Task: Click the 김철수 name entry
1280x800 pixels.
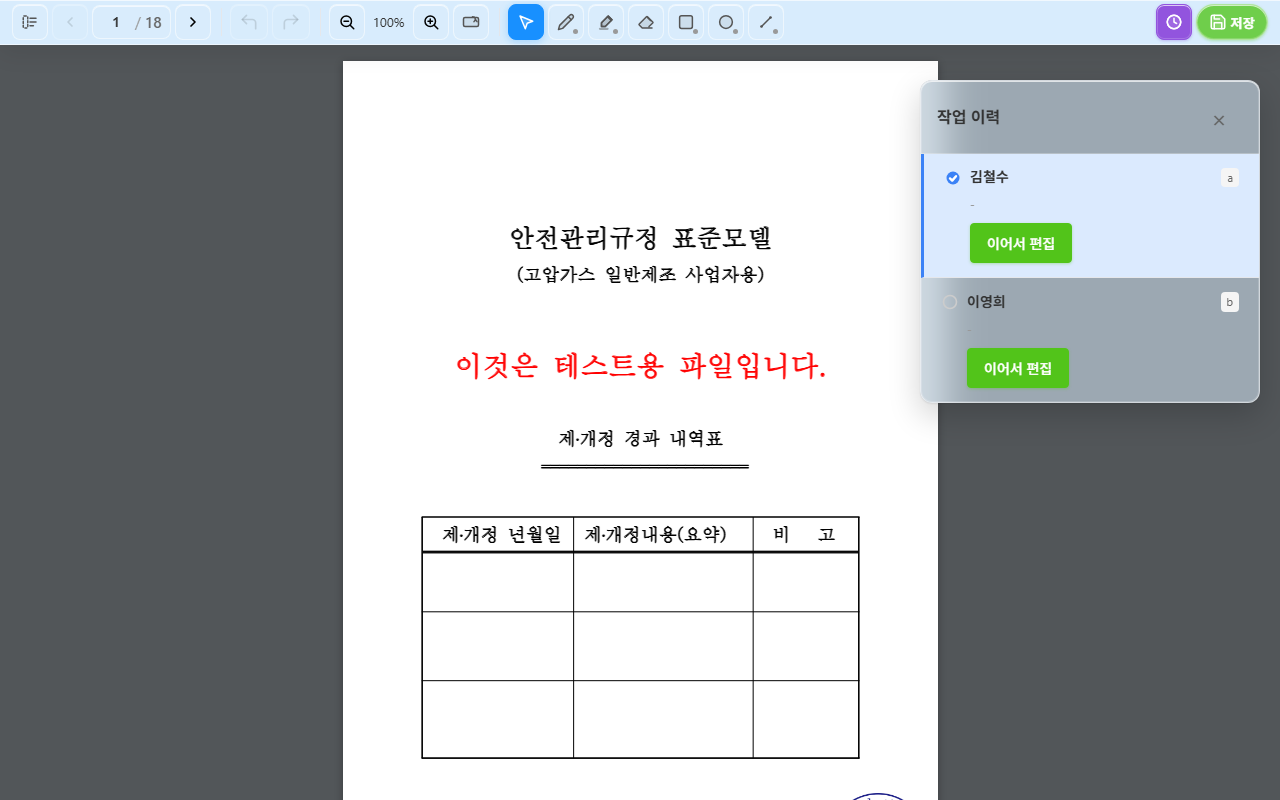Action: [989, 177]
